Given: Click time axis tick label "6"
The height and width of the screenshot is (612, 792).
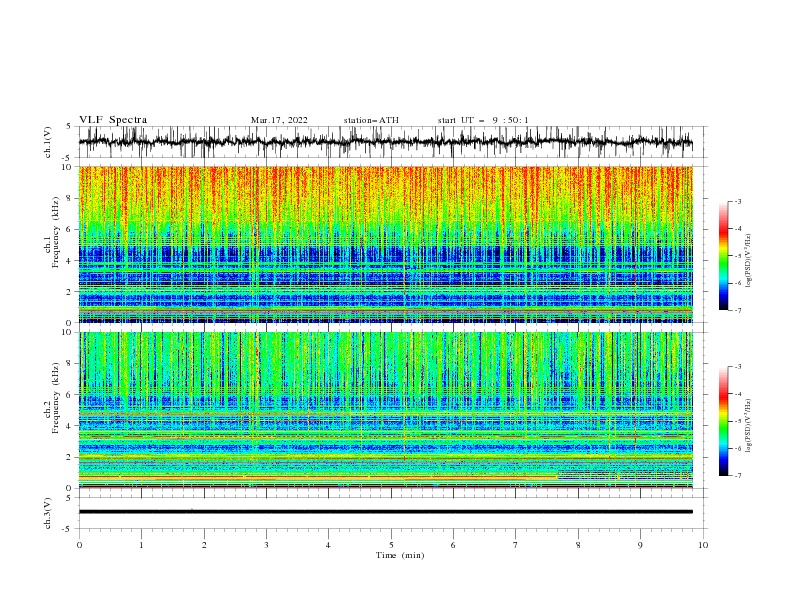Looking at the screenshot, I should [453, 545].
